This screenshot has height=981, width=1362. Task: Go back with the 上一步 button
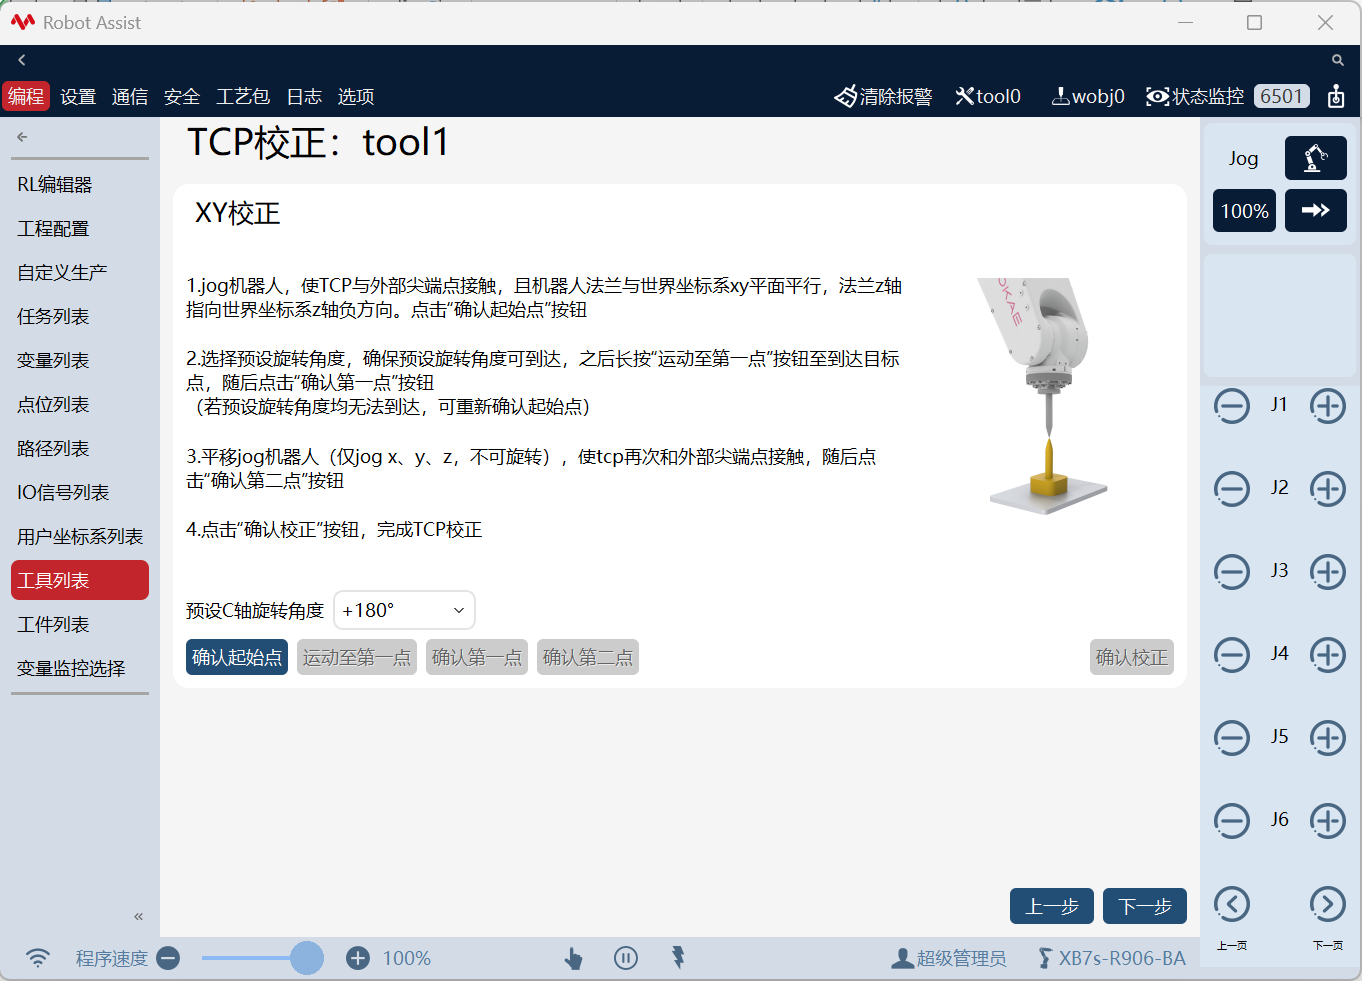click(x=1052, y=906)
